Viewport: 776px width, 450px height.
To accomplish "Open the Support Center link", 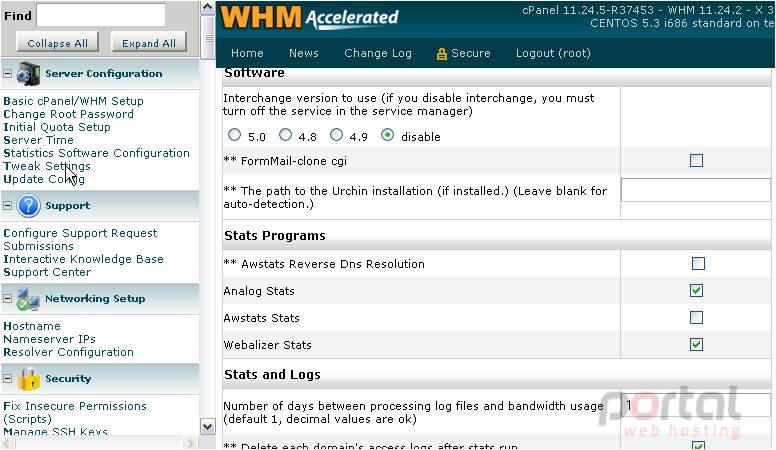I will point(47,272).
